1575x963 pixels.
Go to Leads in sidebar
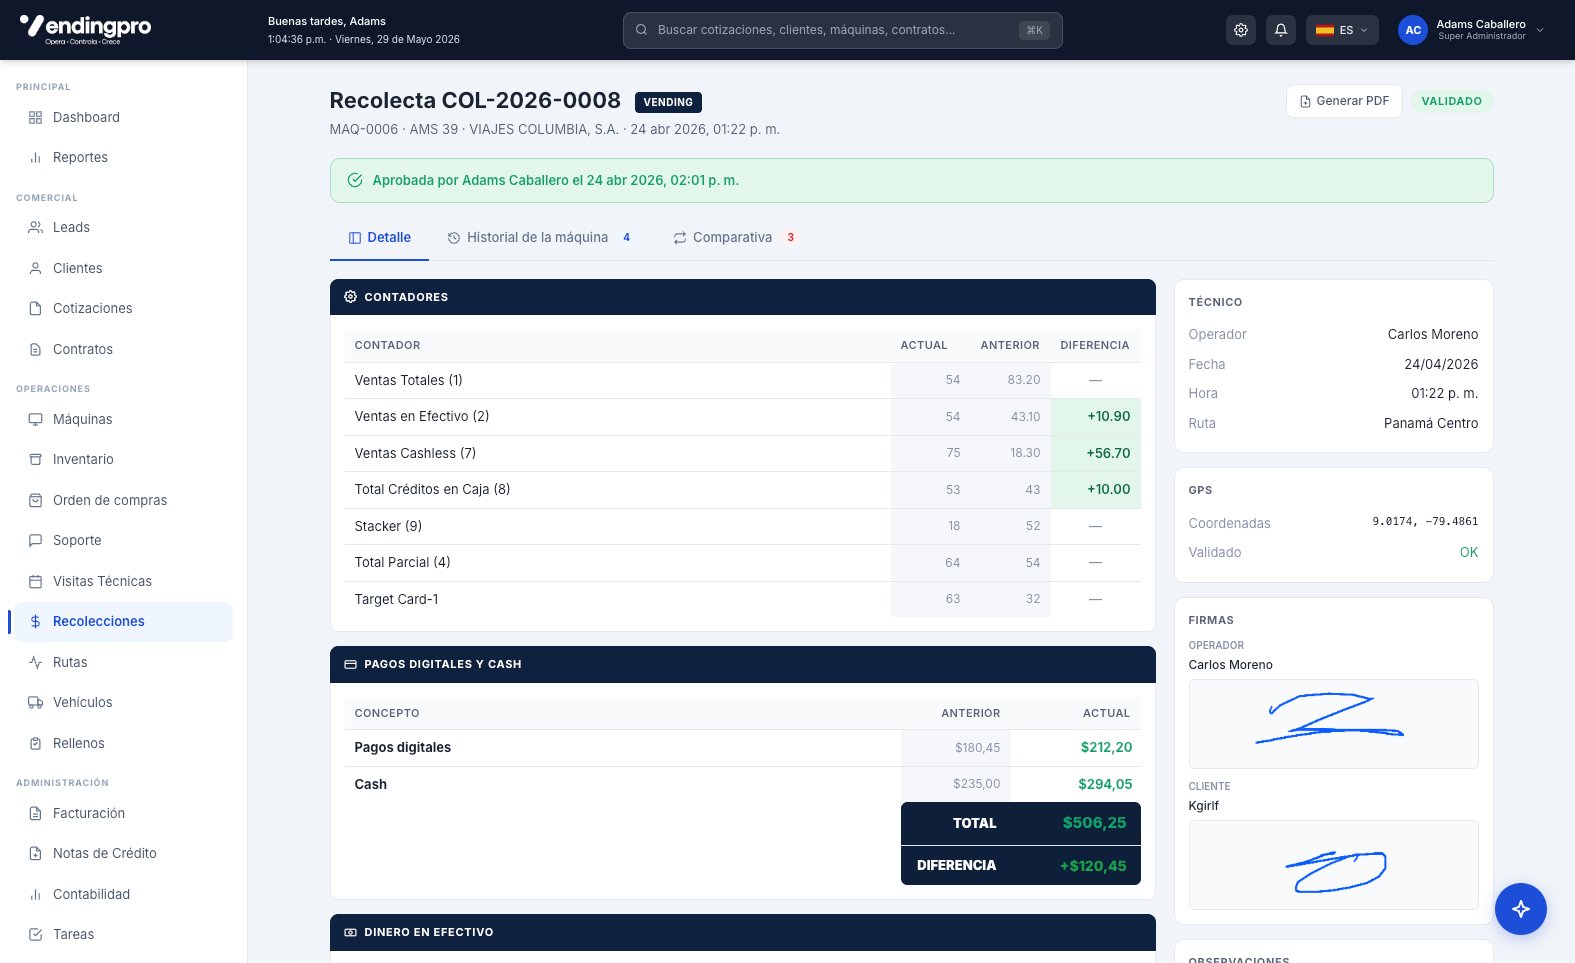[x=121, y=228]
